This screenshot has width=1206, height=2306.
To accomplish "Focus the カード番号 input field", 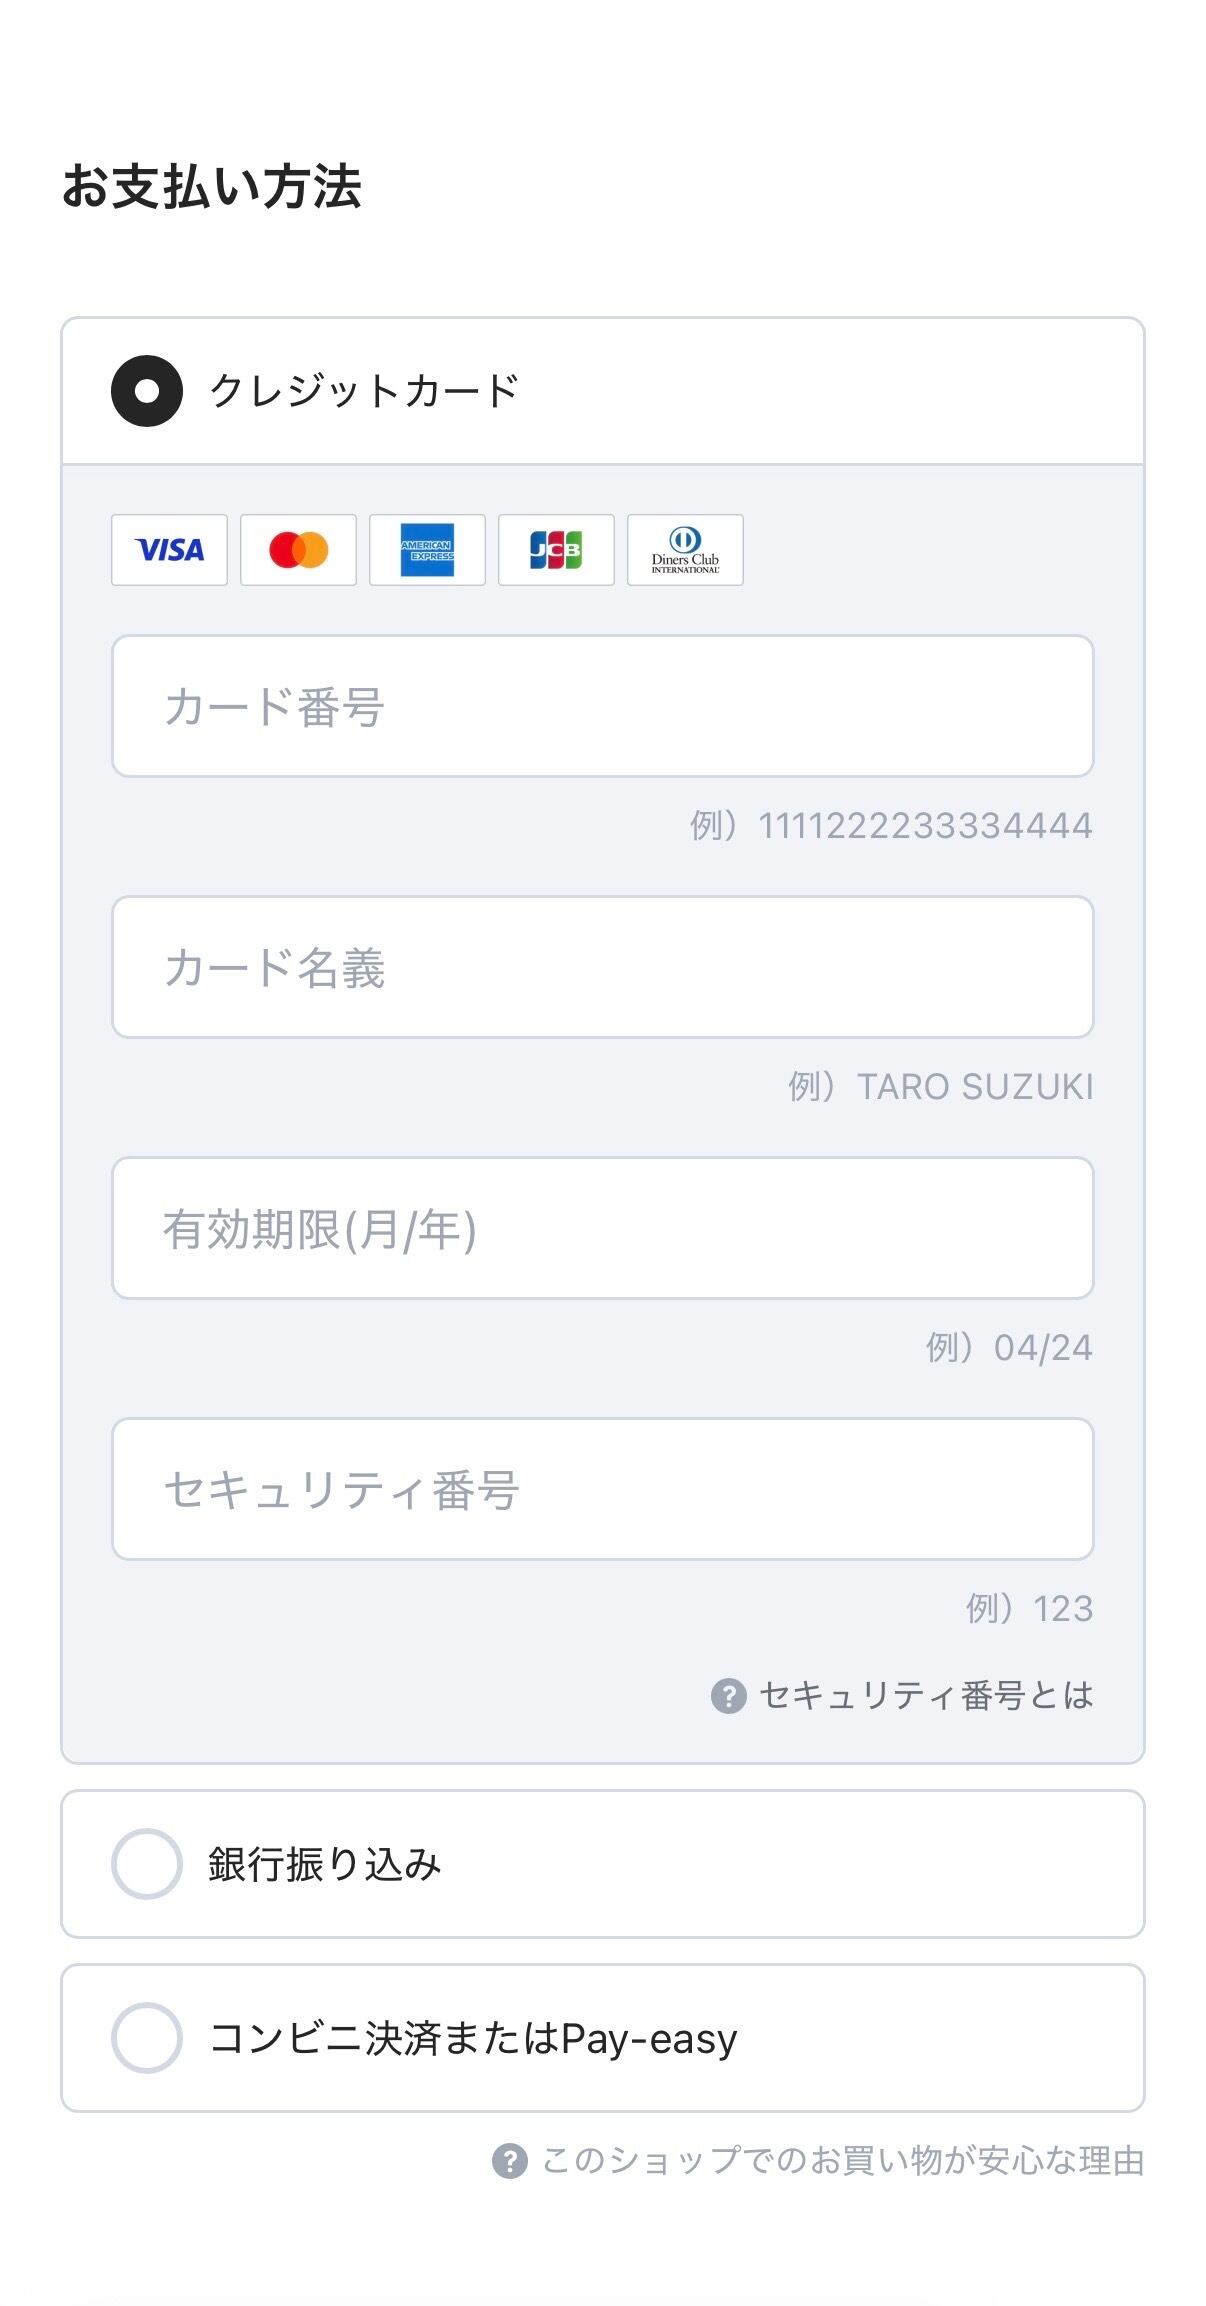I will 602,706.
